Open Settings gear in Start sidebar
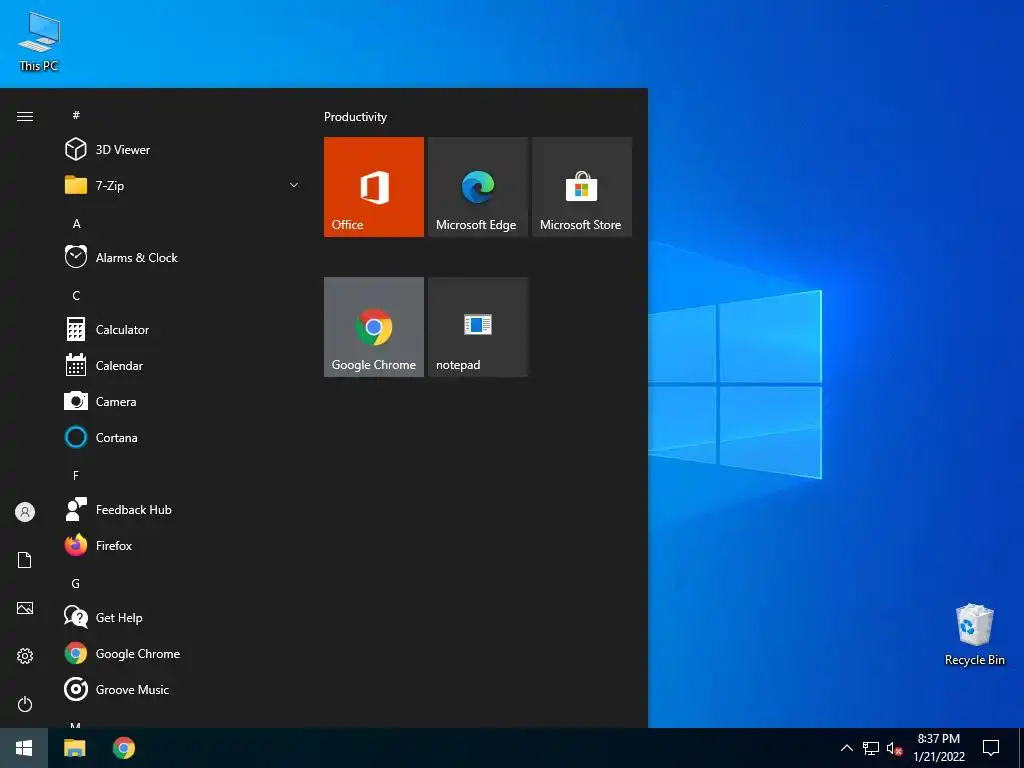Screen dimensions: 1024x768 (x=25, y=656)
